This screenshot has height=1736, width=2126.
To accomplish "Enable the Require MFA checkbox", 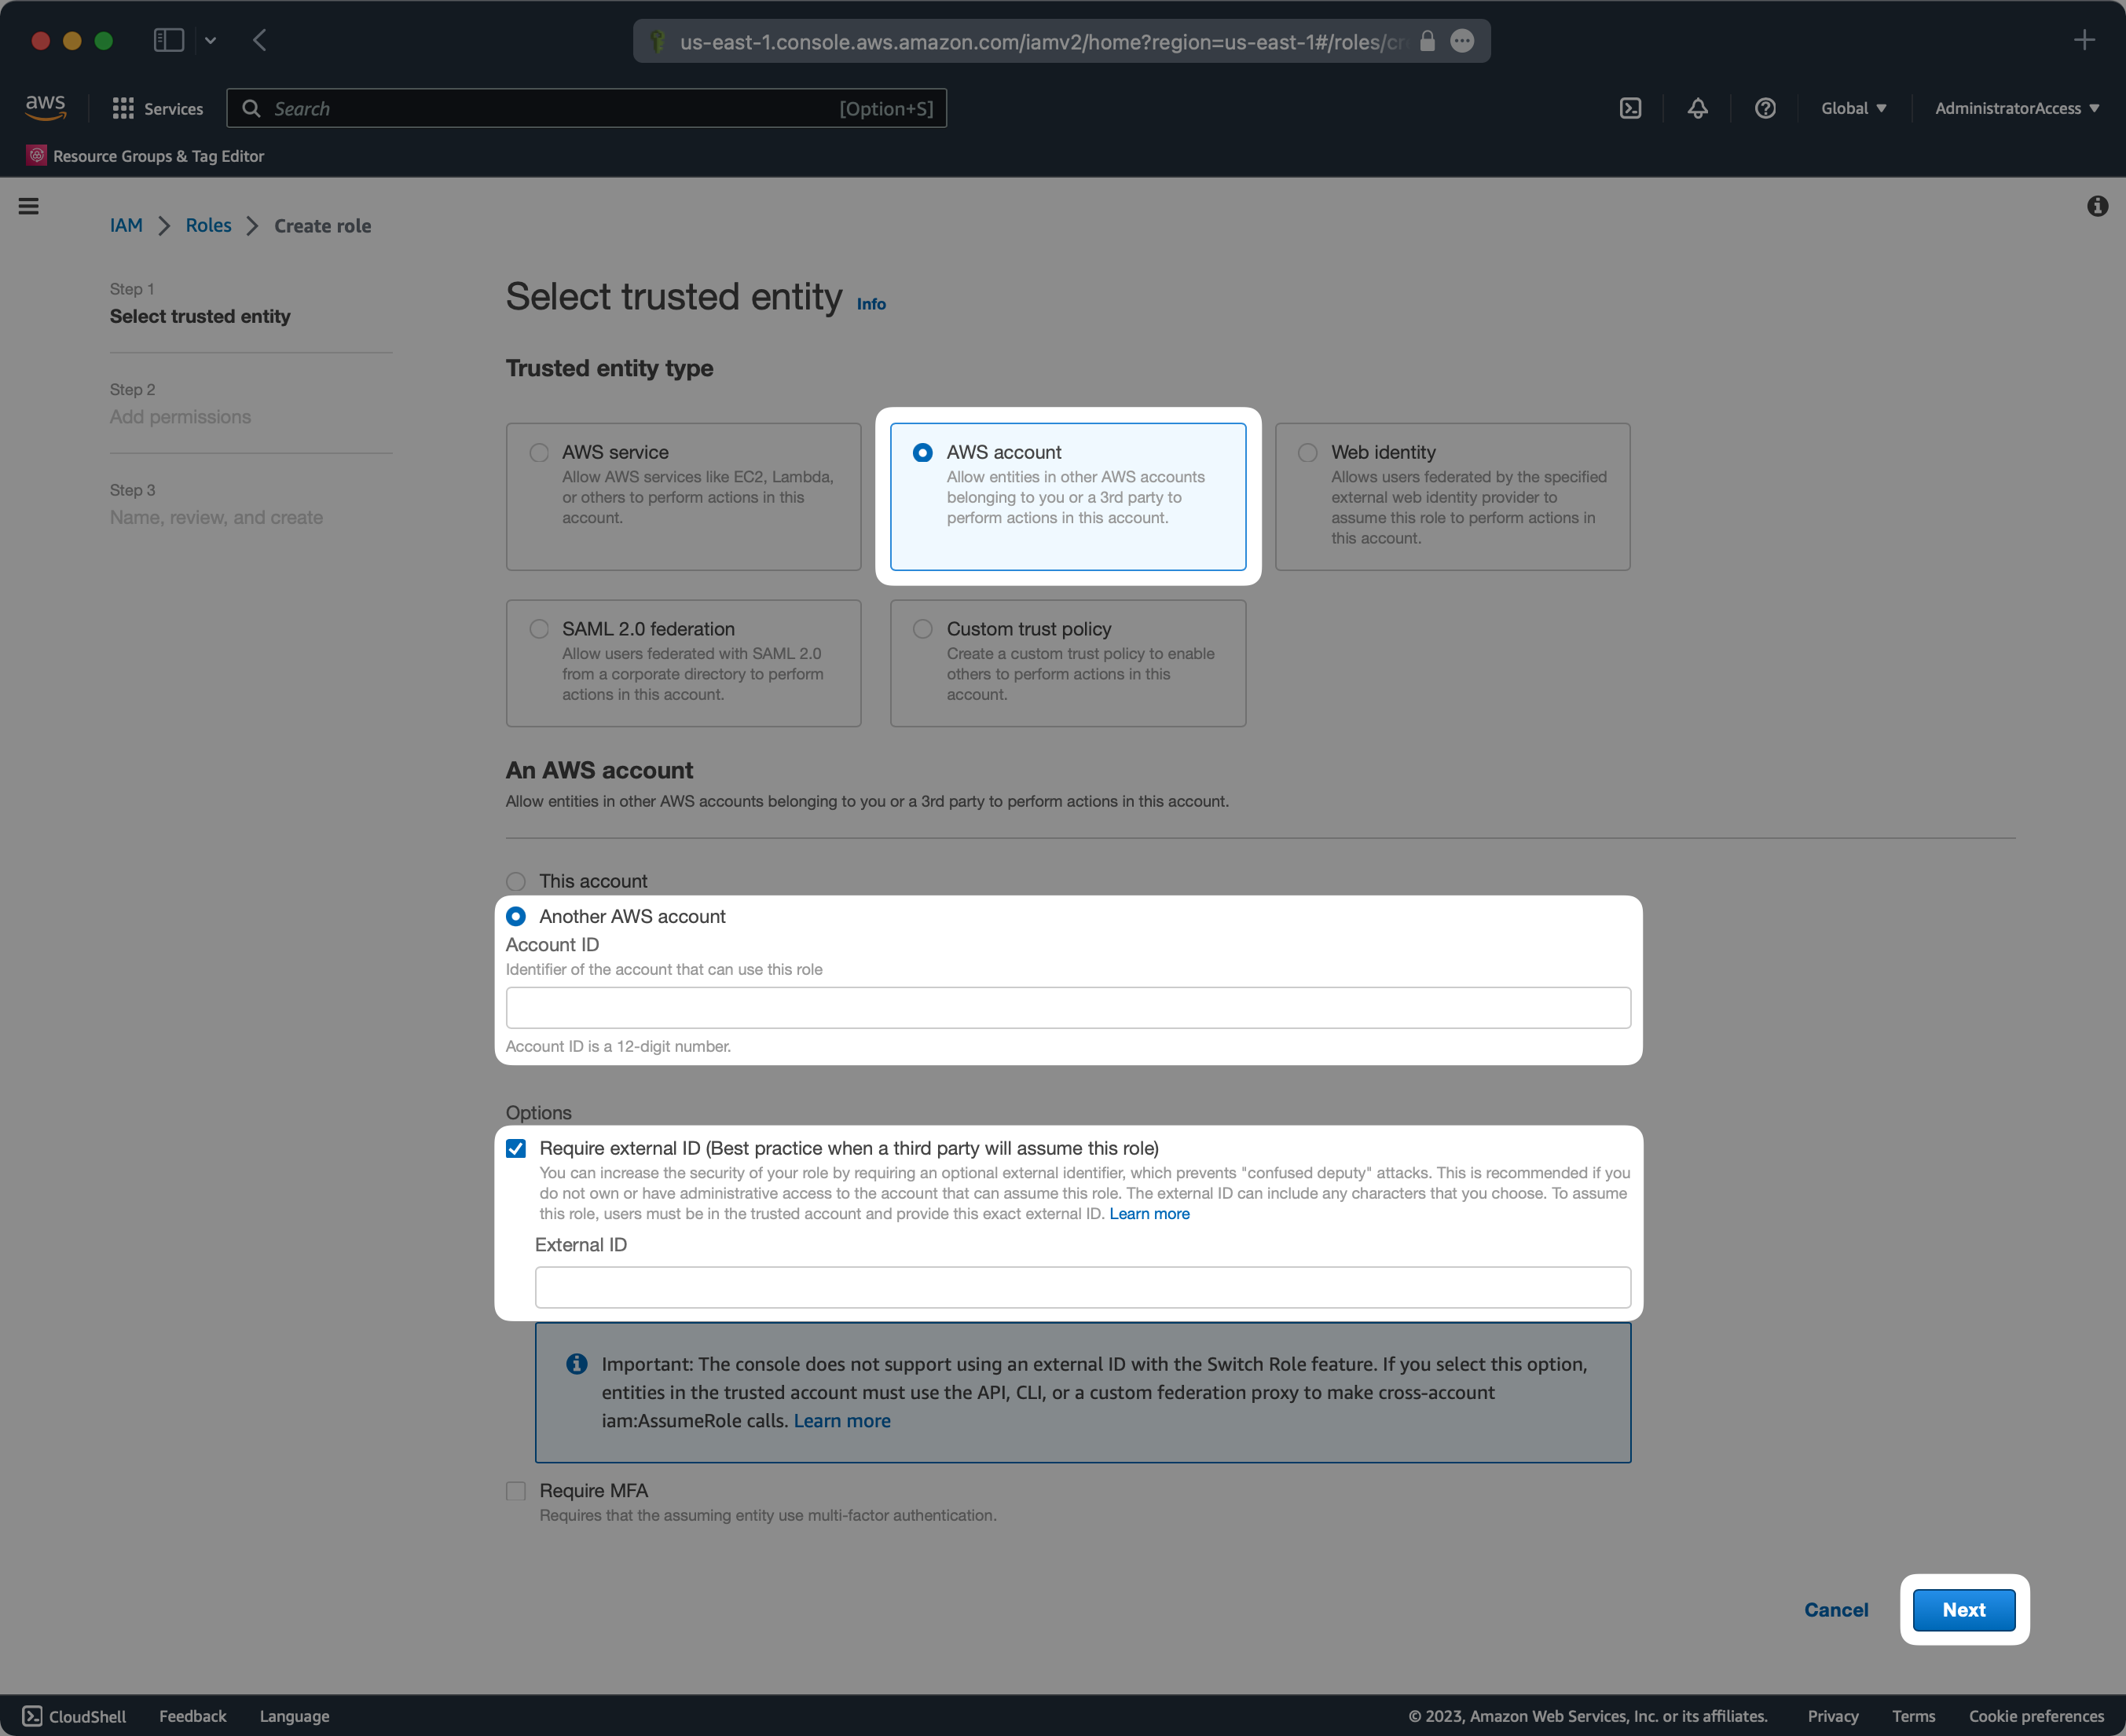I will point(516,1491).
